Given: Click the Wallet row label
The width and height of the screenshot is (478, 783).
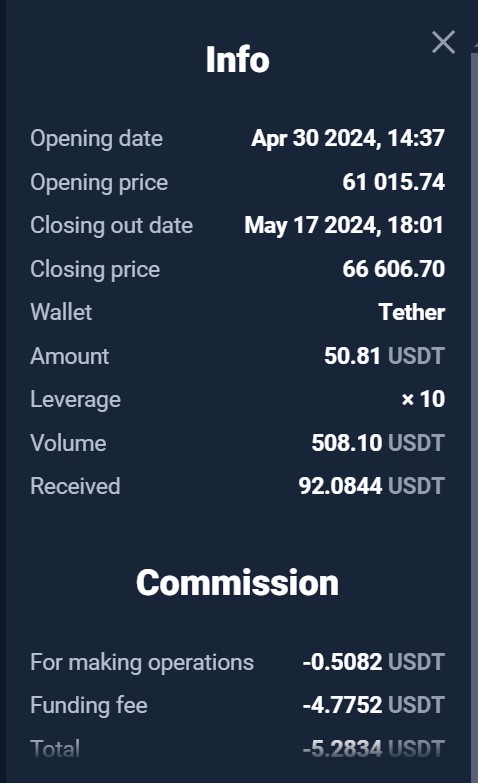Looking at the screenshot, I should (61, 312).
